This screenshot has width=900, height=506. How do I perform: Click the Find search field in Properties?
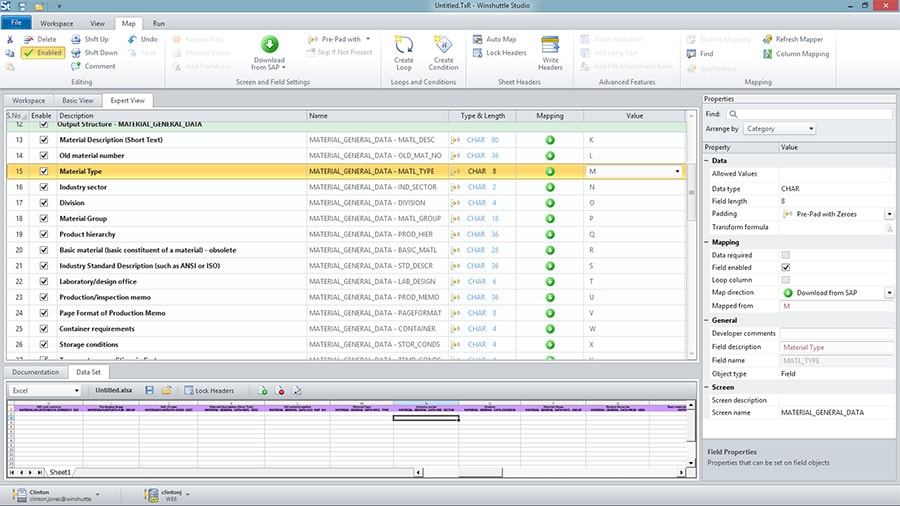click(810, 114)
